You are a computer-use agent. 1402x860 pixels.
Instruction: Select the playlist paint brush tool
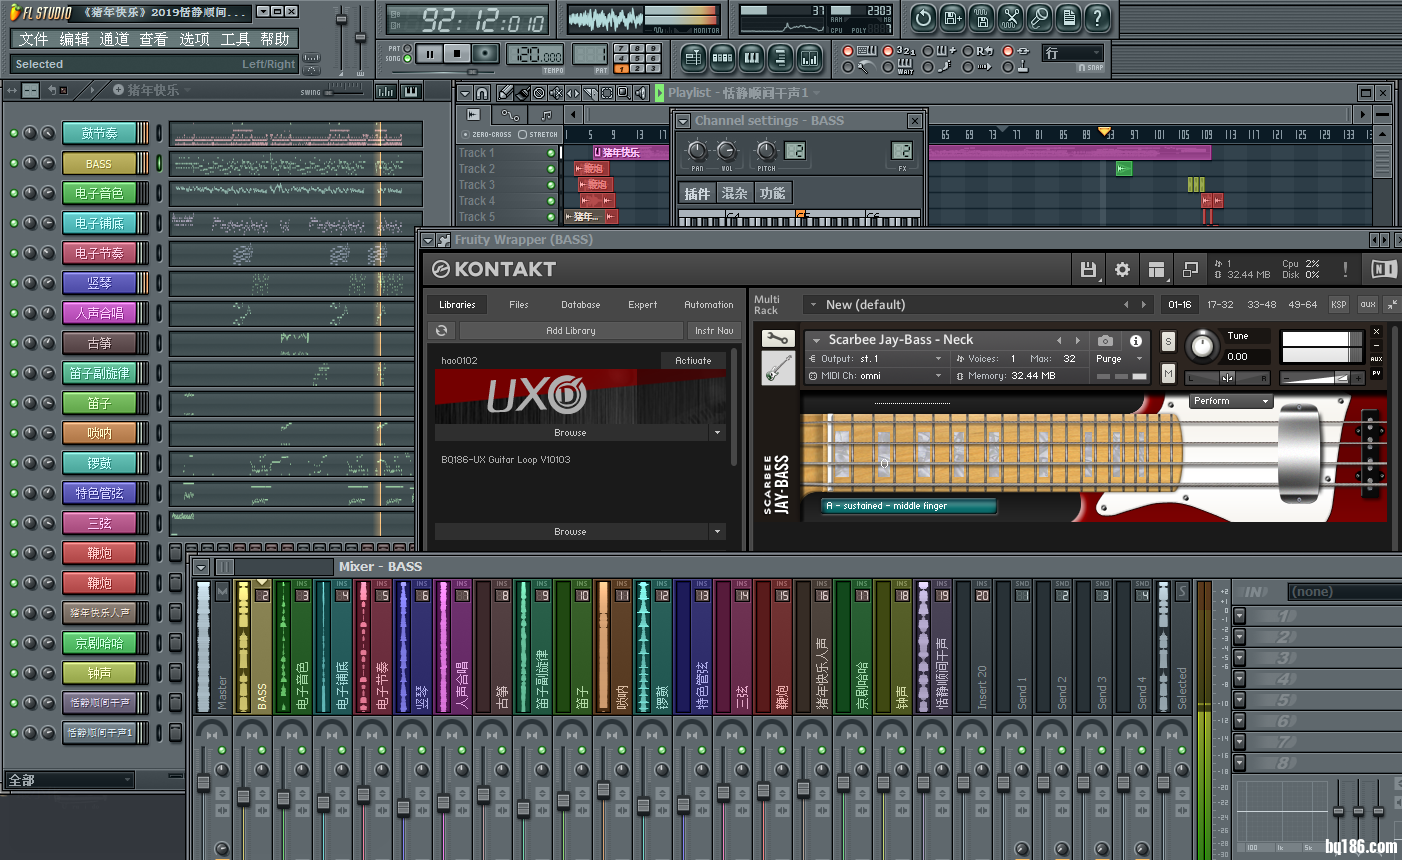[522, 93]
